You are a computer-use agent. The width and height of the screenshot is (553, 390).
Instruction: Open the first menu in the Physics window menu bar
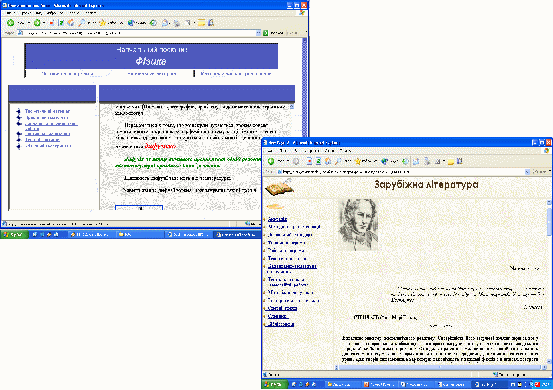click(x=10, y=13)
